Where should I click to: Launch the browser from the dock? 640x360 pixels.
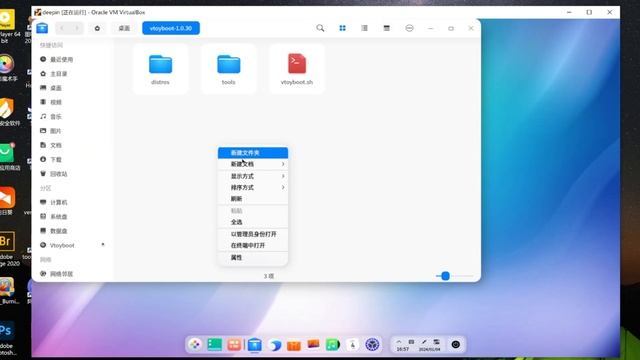(275, 345)
